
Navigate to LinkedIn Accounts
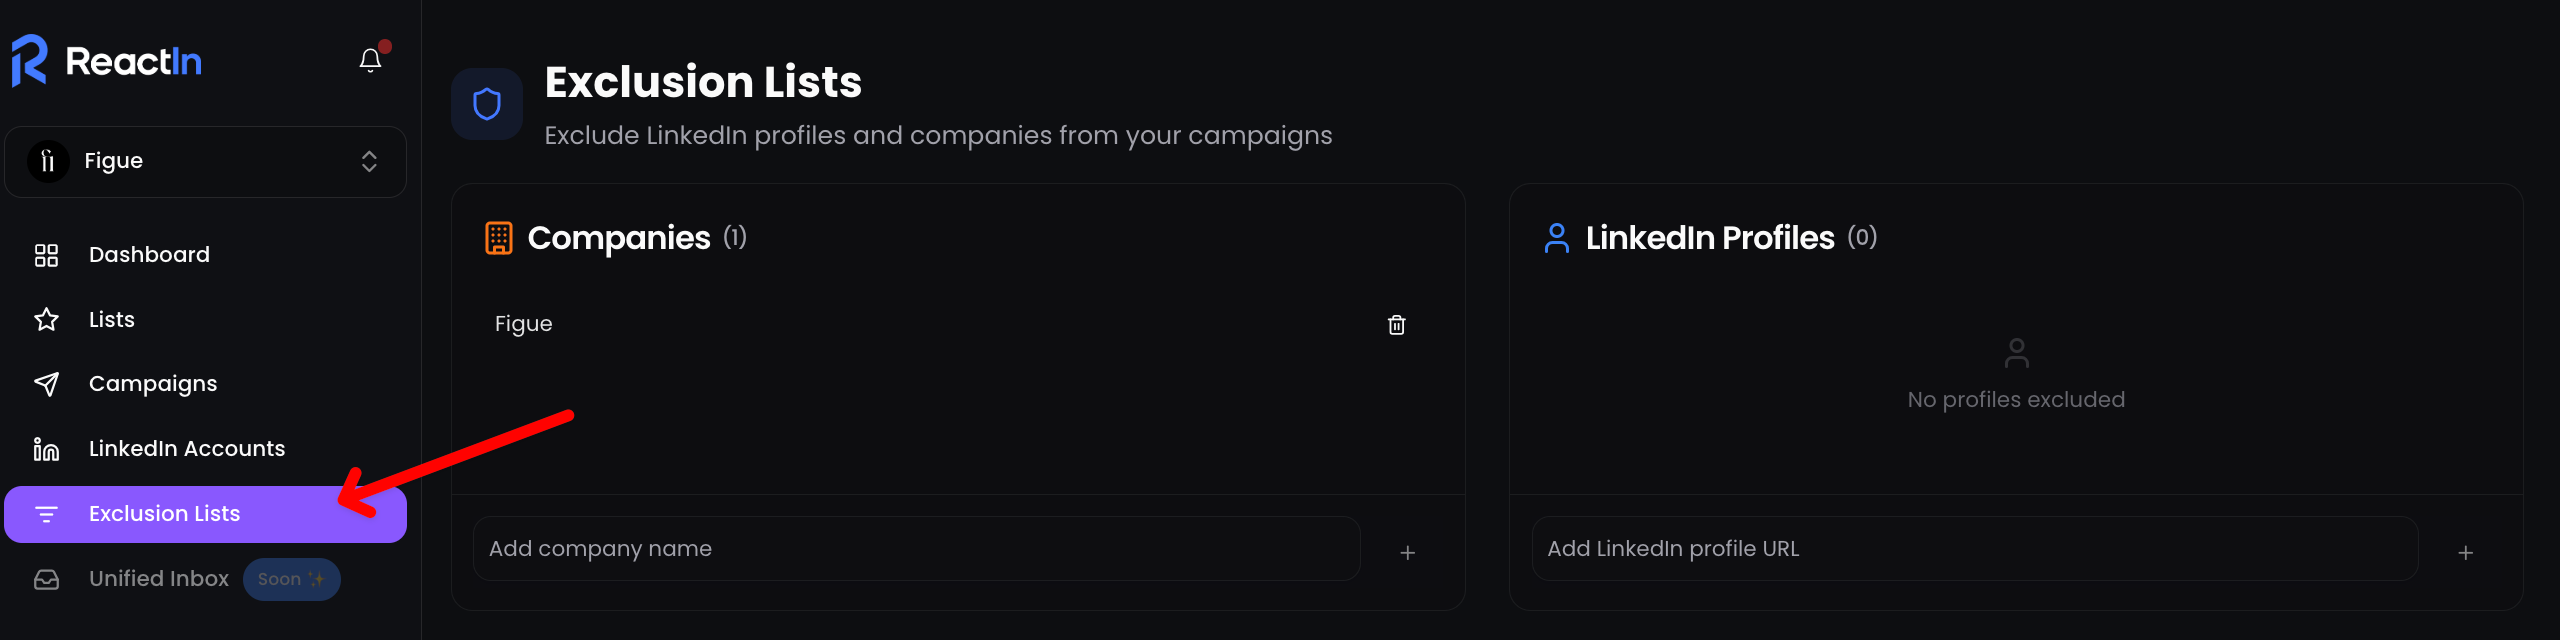tap(186, 449)
